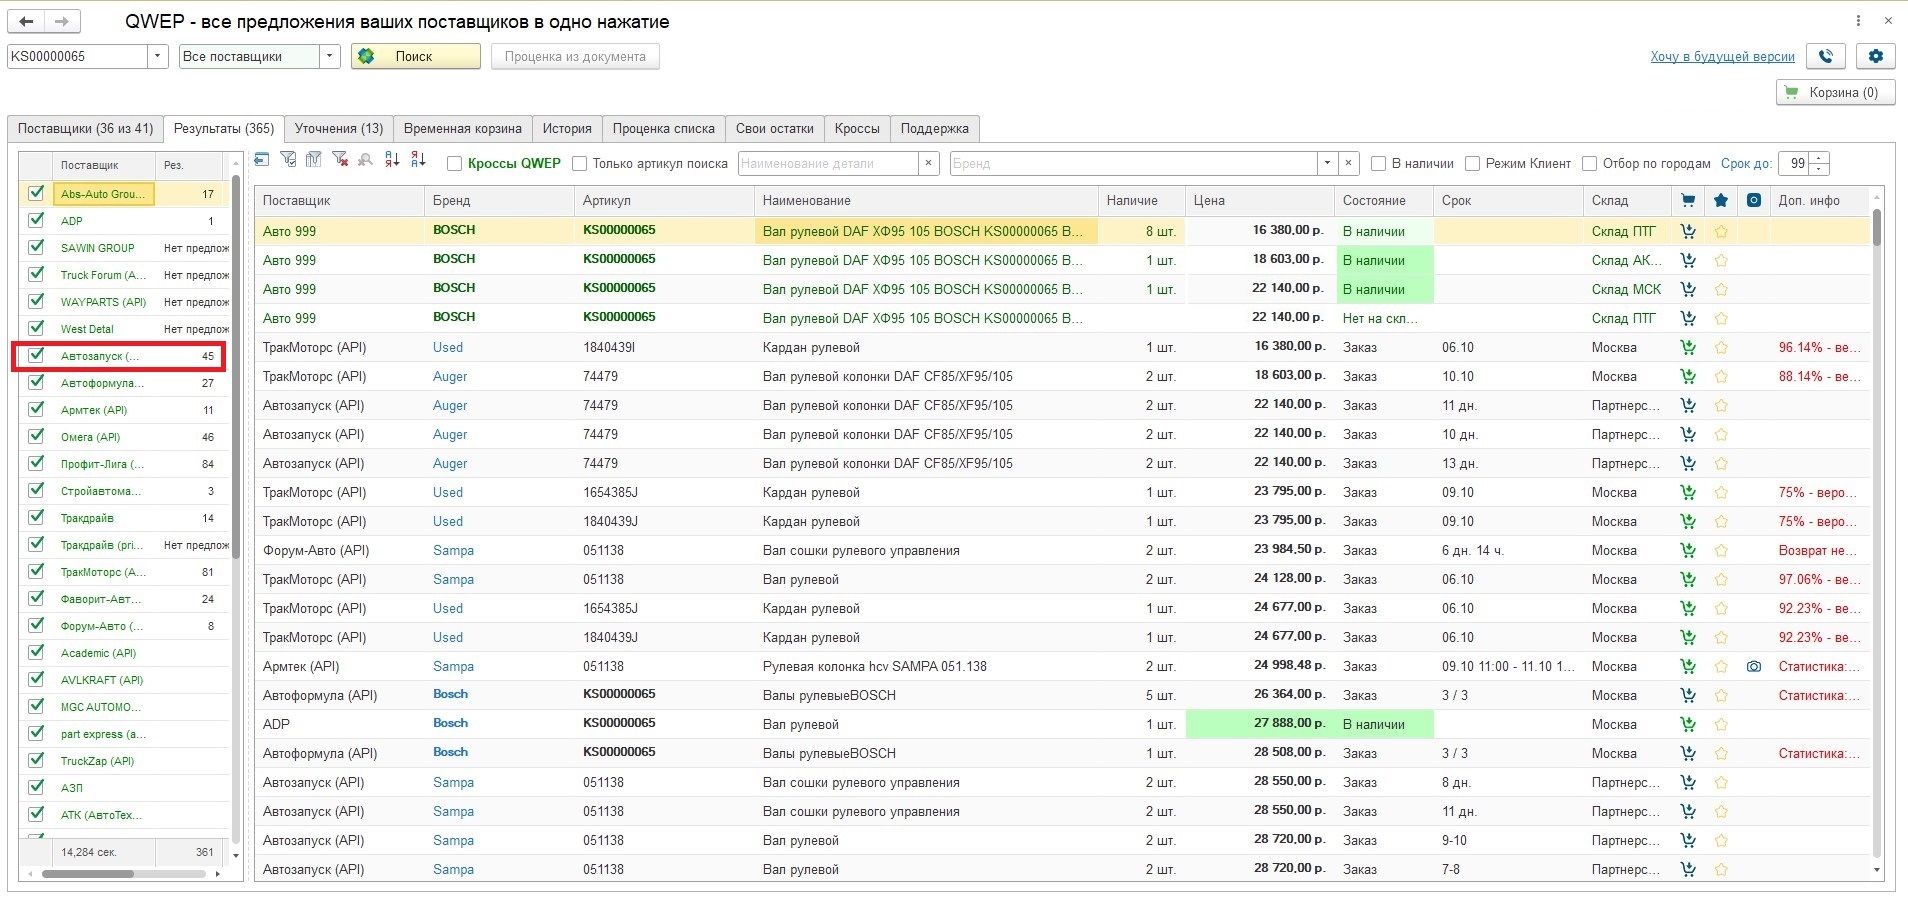Open the Временная корзина tab
The height and width of the screenshot is (900, 1908).
462,129
